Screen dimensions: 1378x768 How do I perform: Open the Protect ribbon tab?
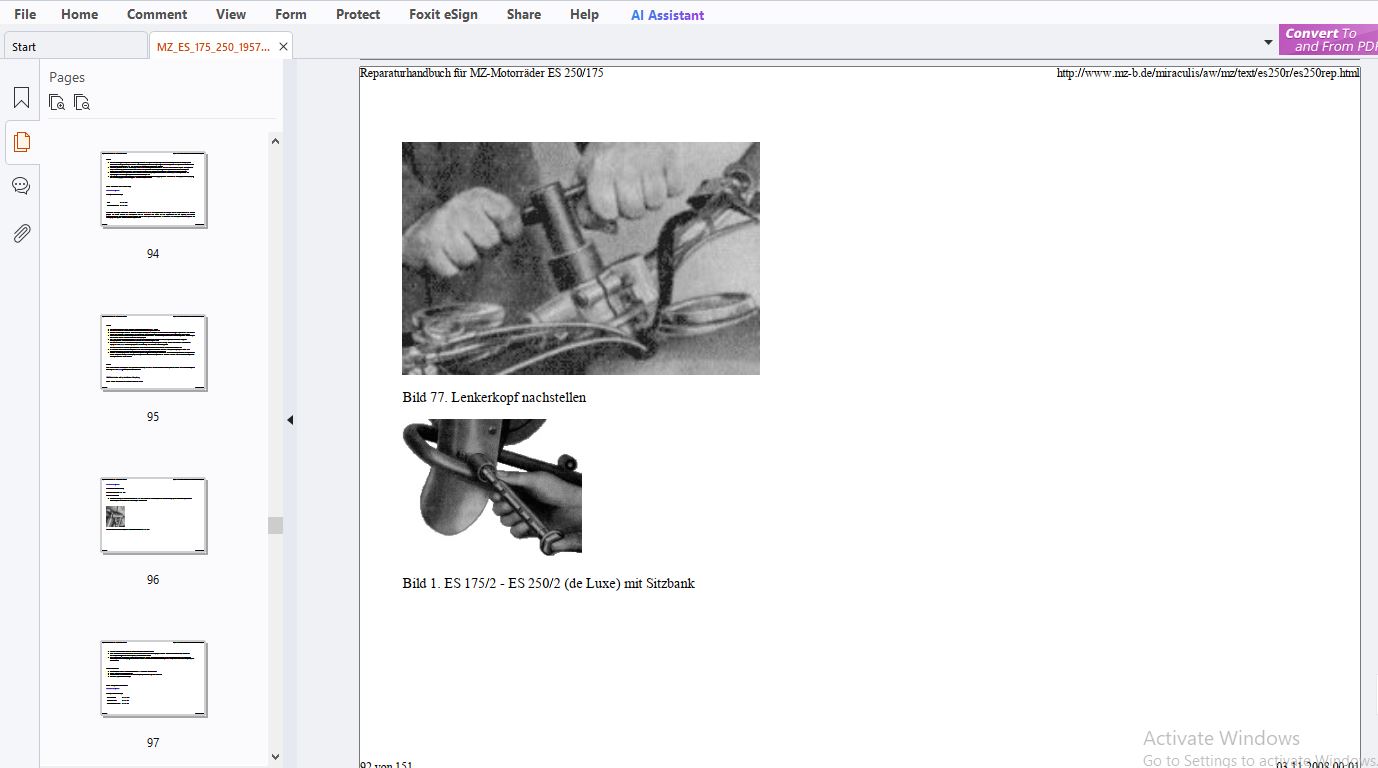click(358, 14)
